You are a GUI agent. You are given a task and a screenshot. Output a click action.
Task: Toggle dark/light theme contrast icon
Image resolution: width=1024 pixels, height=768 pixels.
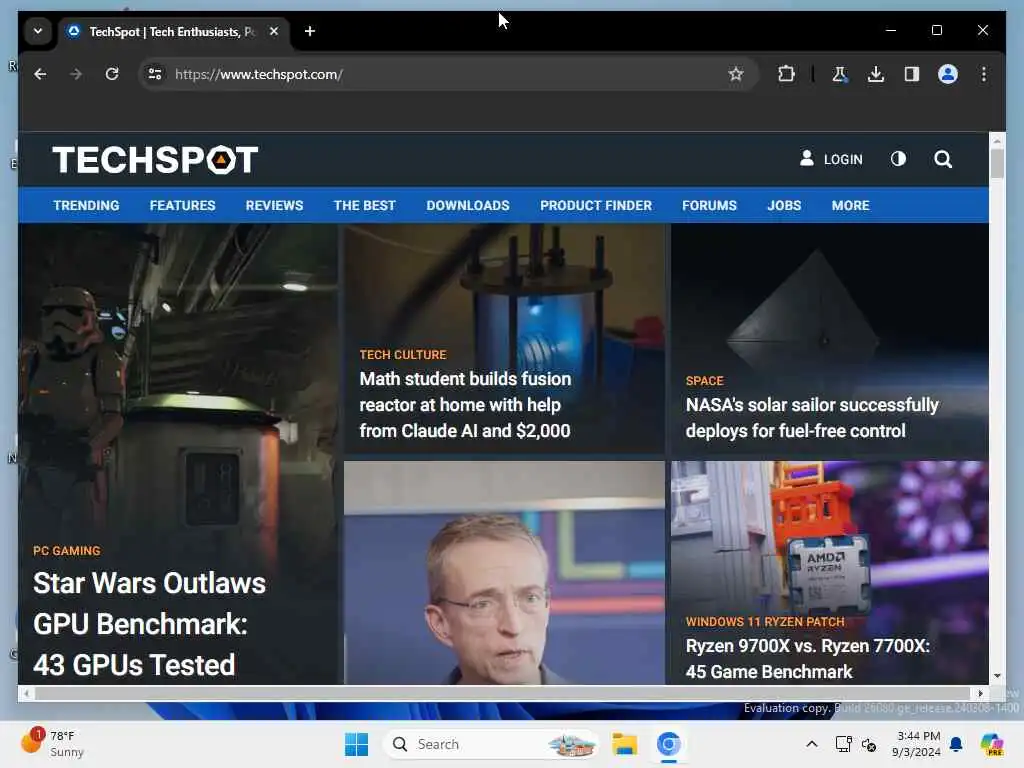pos(898,159)
